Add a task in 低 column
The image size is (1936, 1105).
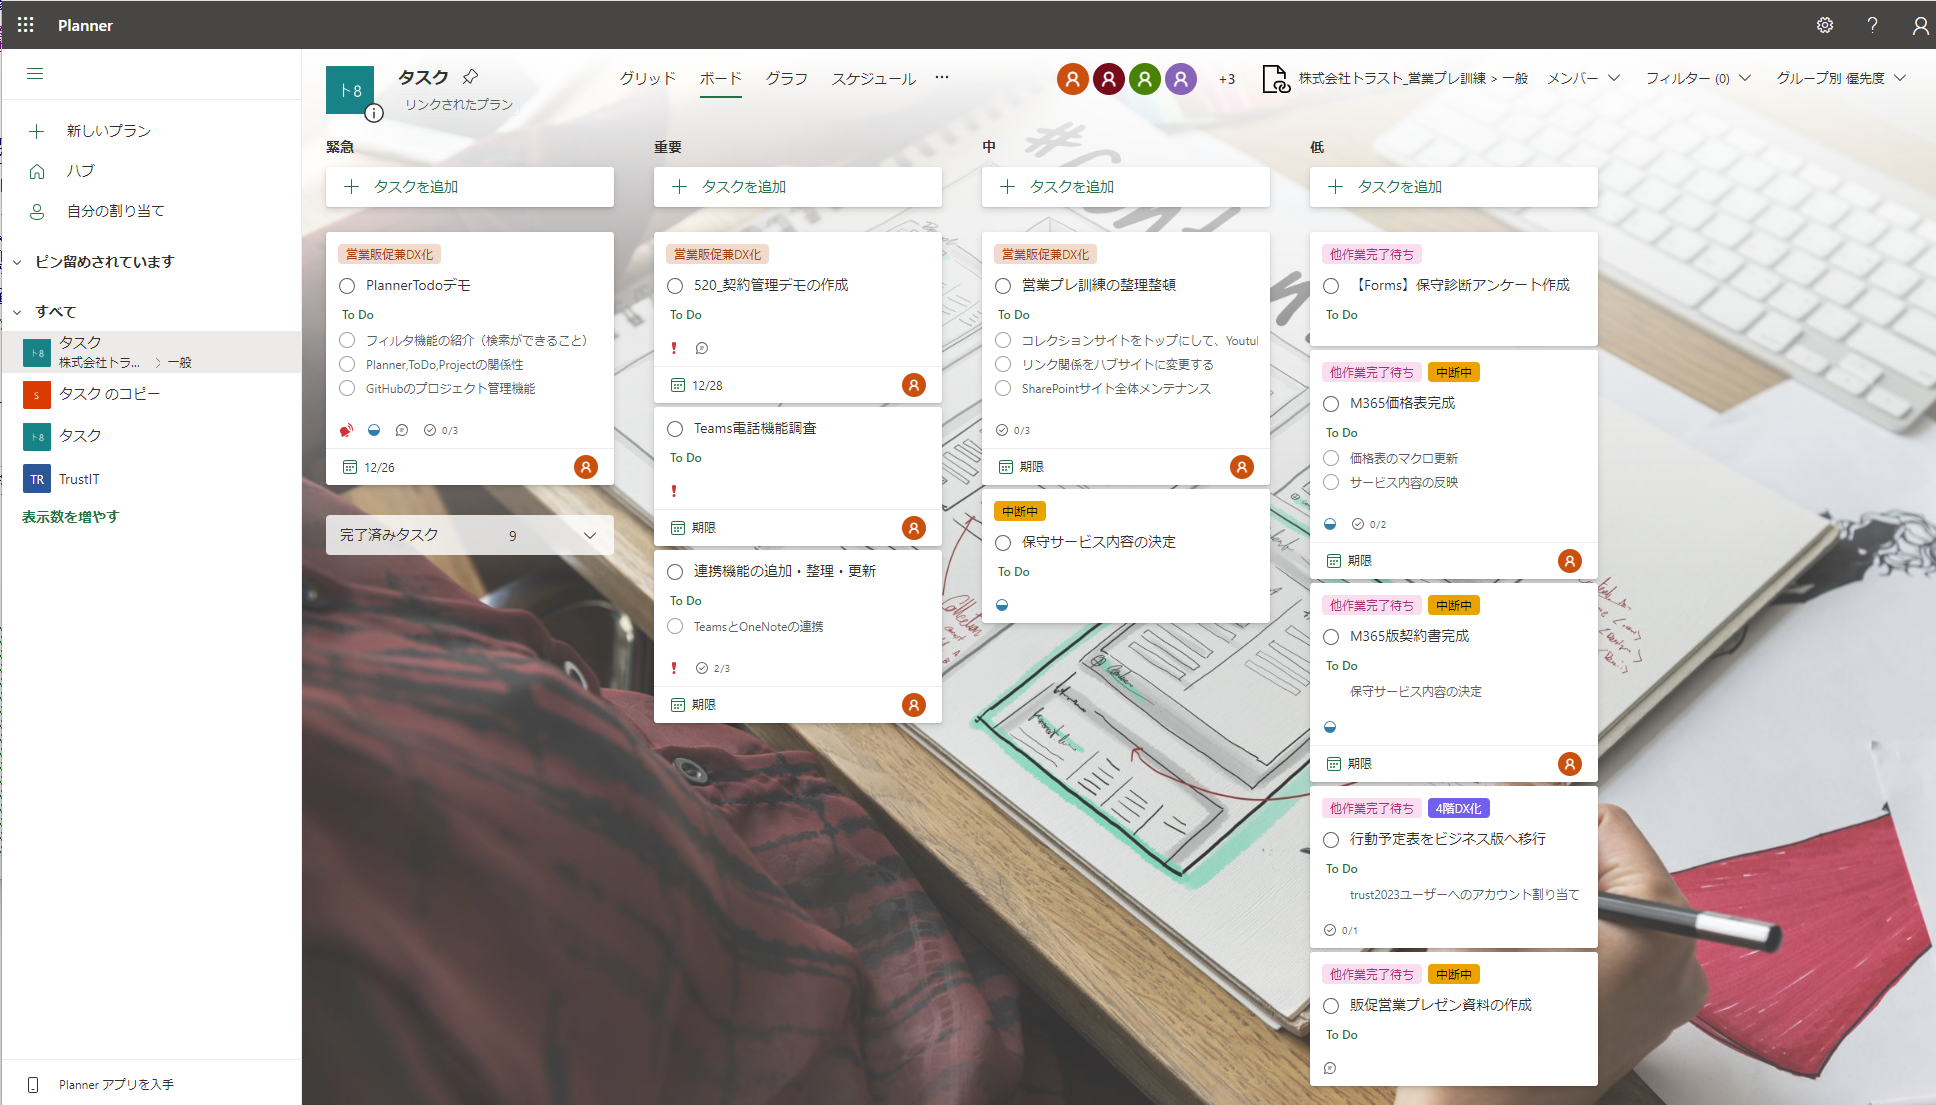click(1454, 187)
